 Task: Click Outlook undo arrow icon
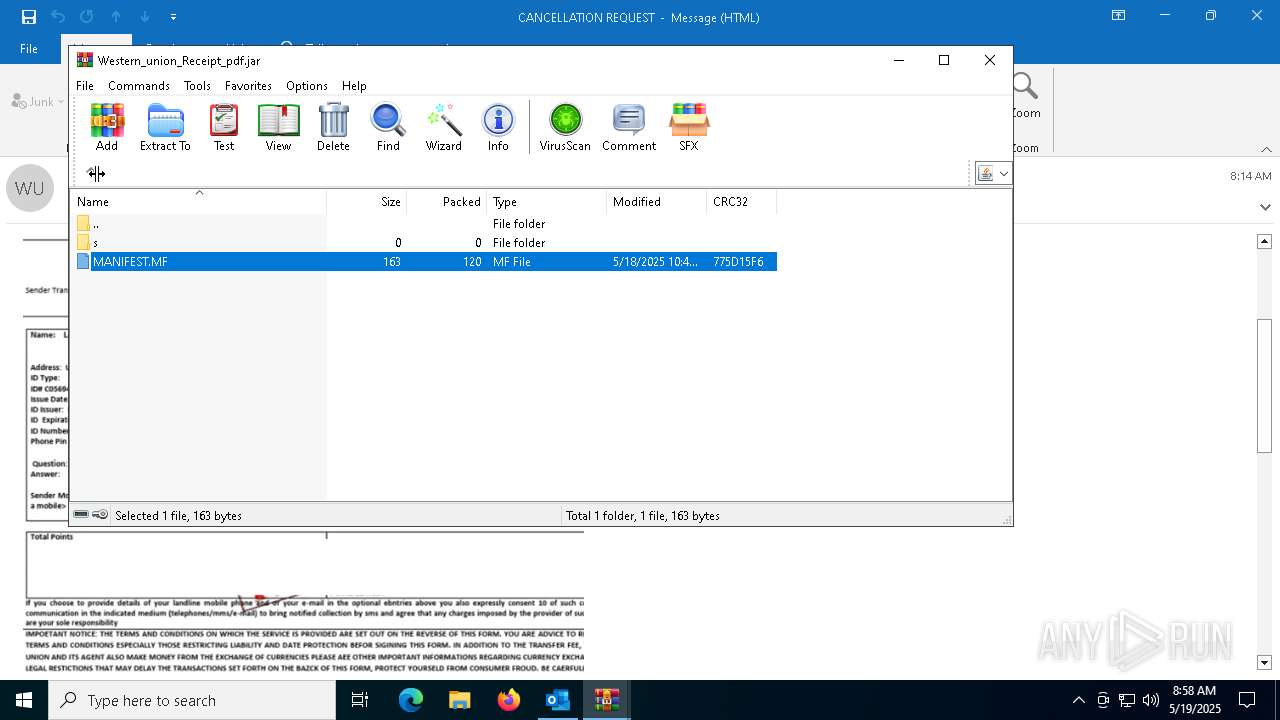[x=58, y=17]
